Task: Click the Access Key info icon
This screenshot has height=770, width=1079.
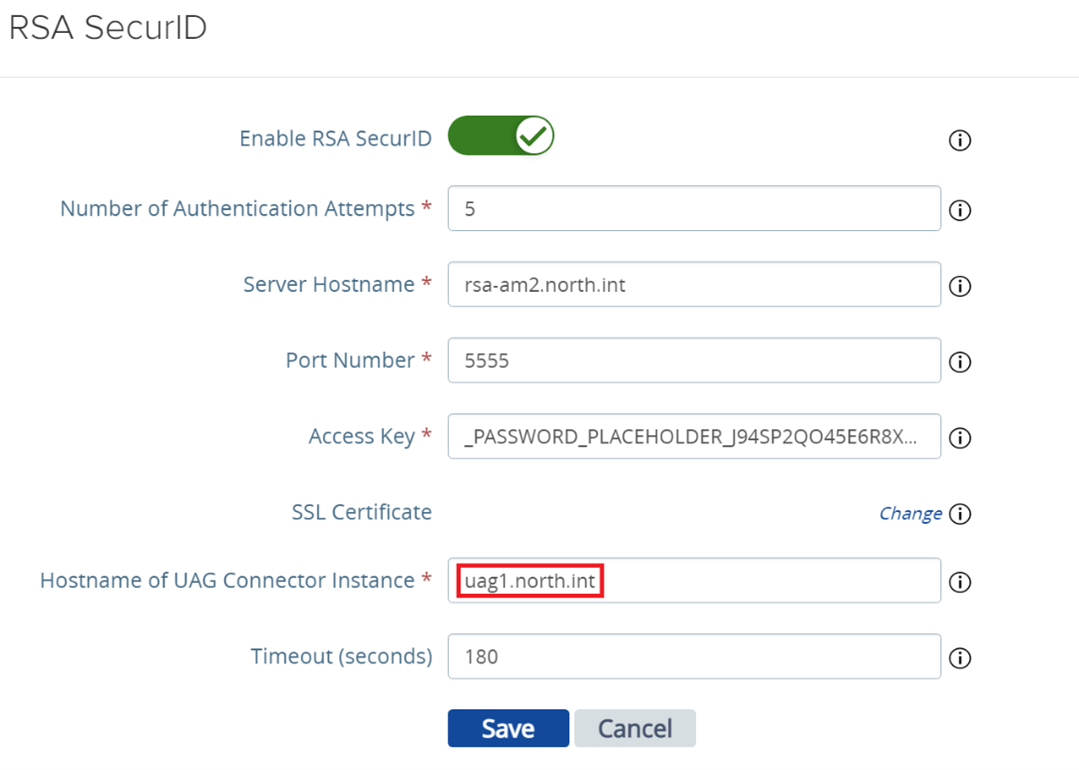Action: (x=959, y=438)
